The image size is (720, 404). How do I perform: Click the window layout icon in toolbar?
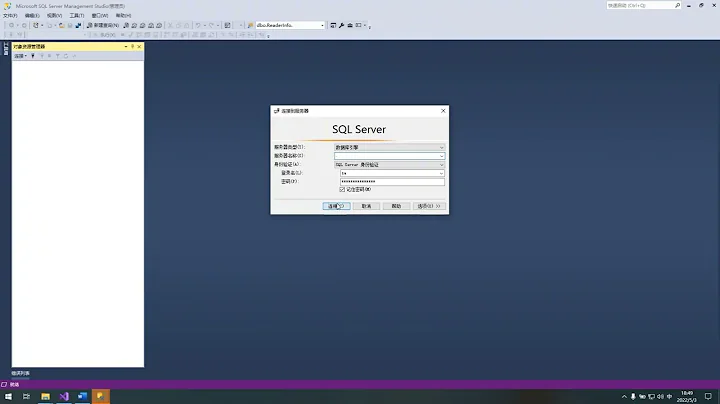[359, 25]
